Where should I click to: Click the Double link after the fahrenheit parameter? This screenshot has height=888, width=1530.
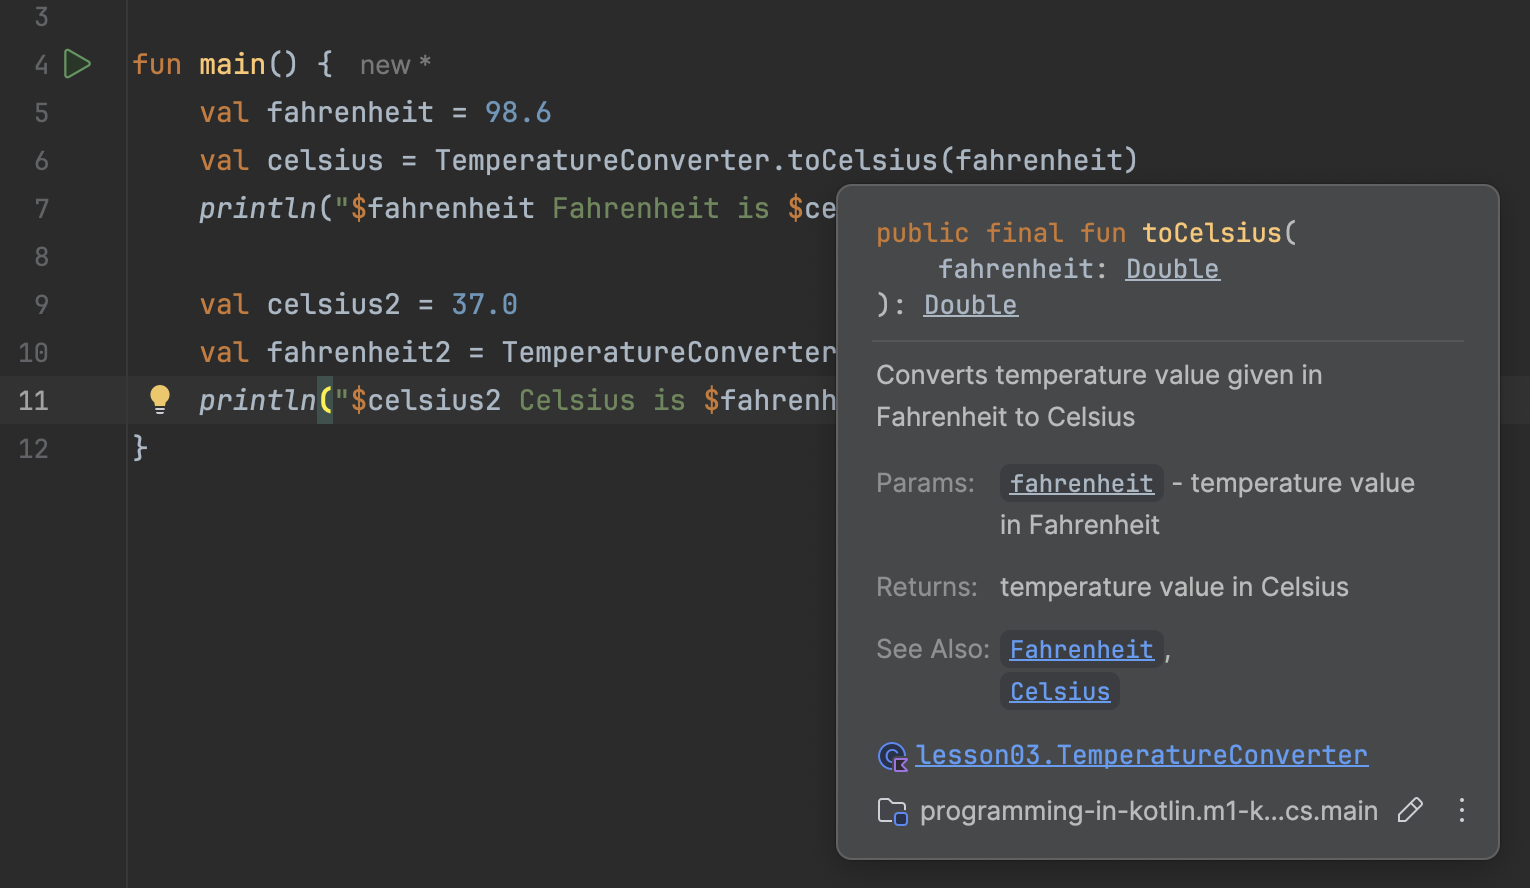[x=1171, y=269]
